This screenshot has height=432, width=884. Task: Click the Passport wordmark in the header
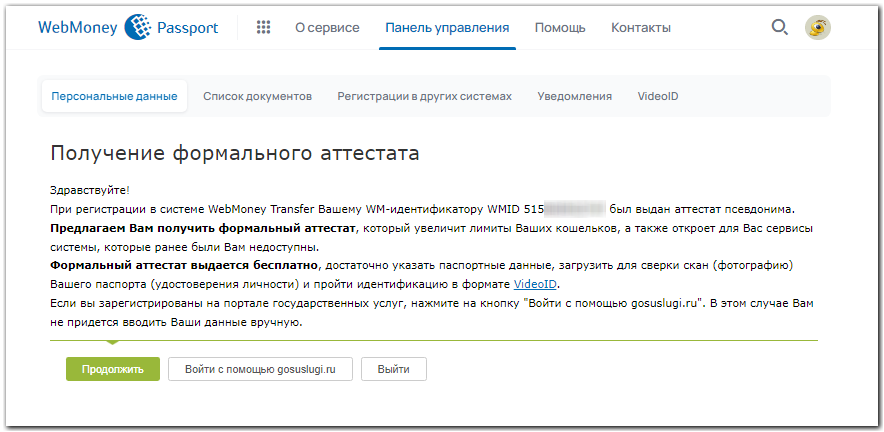[187, 27]
